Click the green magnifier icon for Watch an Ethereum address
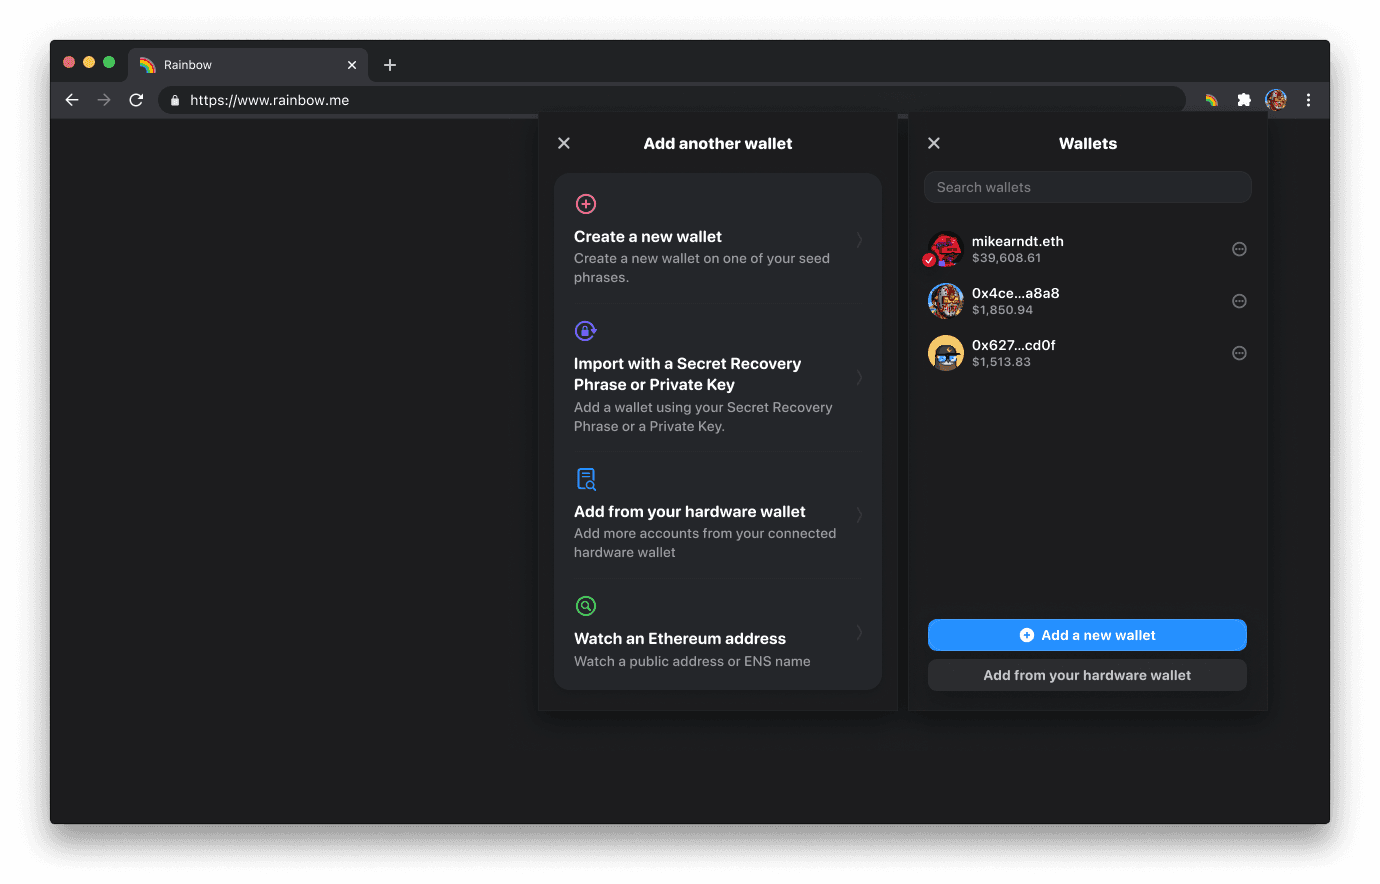The height and width of the screenshot is (884, 1380). click(x=586, y=606)
